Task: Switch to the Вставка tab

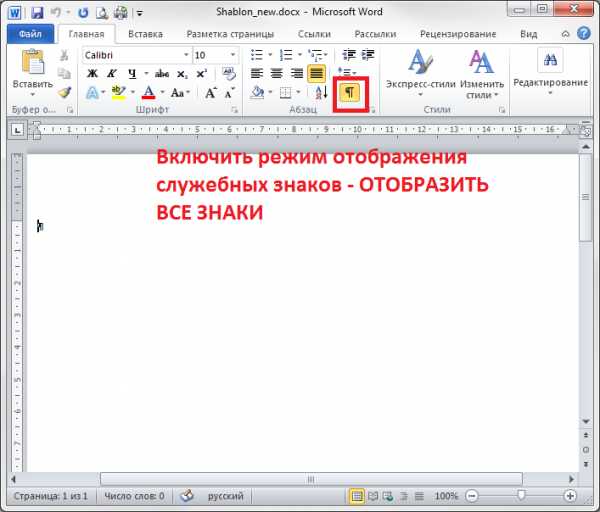Action: pos(145,34)
